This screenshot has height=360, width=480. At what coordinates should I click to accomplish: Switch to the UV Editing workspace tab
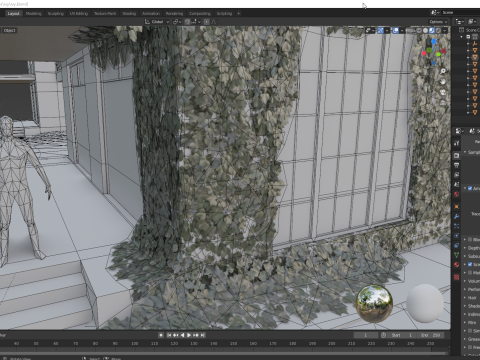click(79, 13)
